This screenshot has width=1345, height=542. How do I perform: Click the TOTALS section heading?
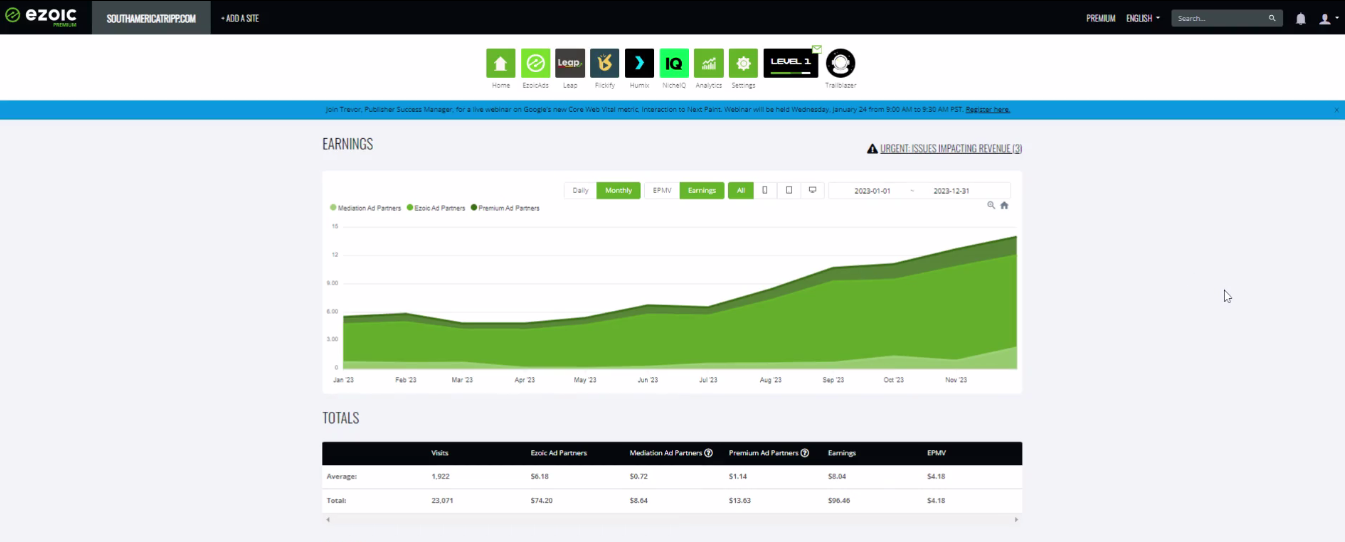pyautogui.click(x=341, y=418)
